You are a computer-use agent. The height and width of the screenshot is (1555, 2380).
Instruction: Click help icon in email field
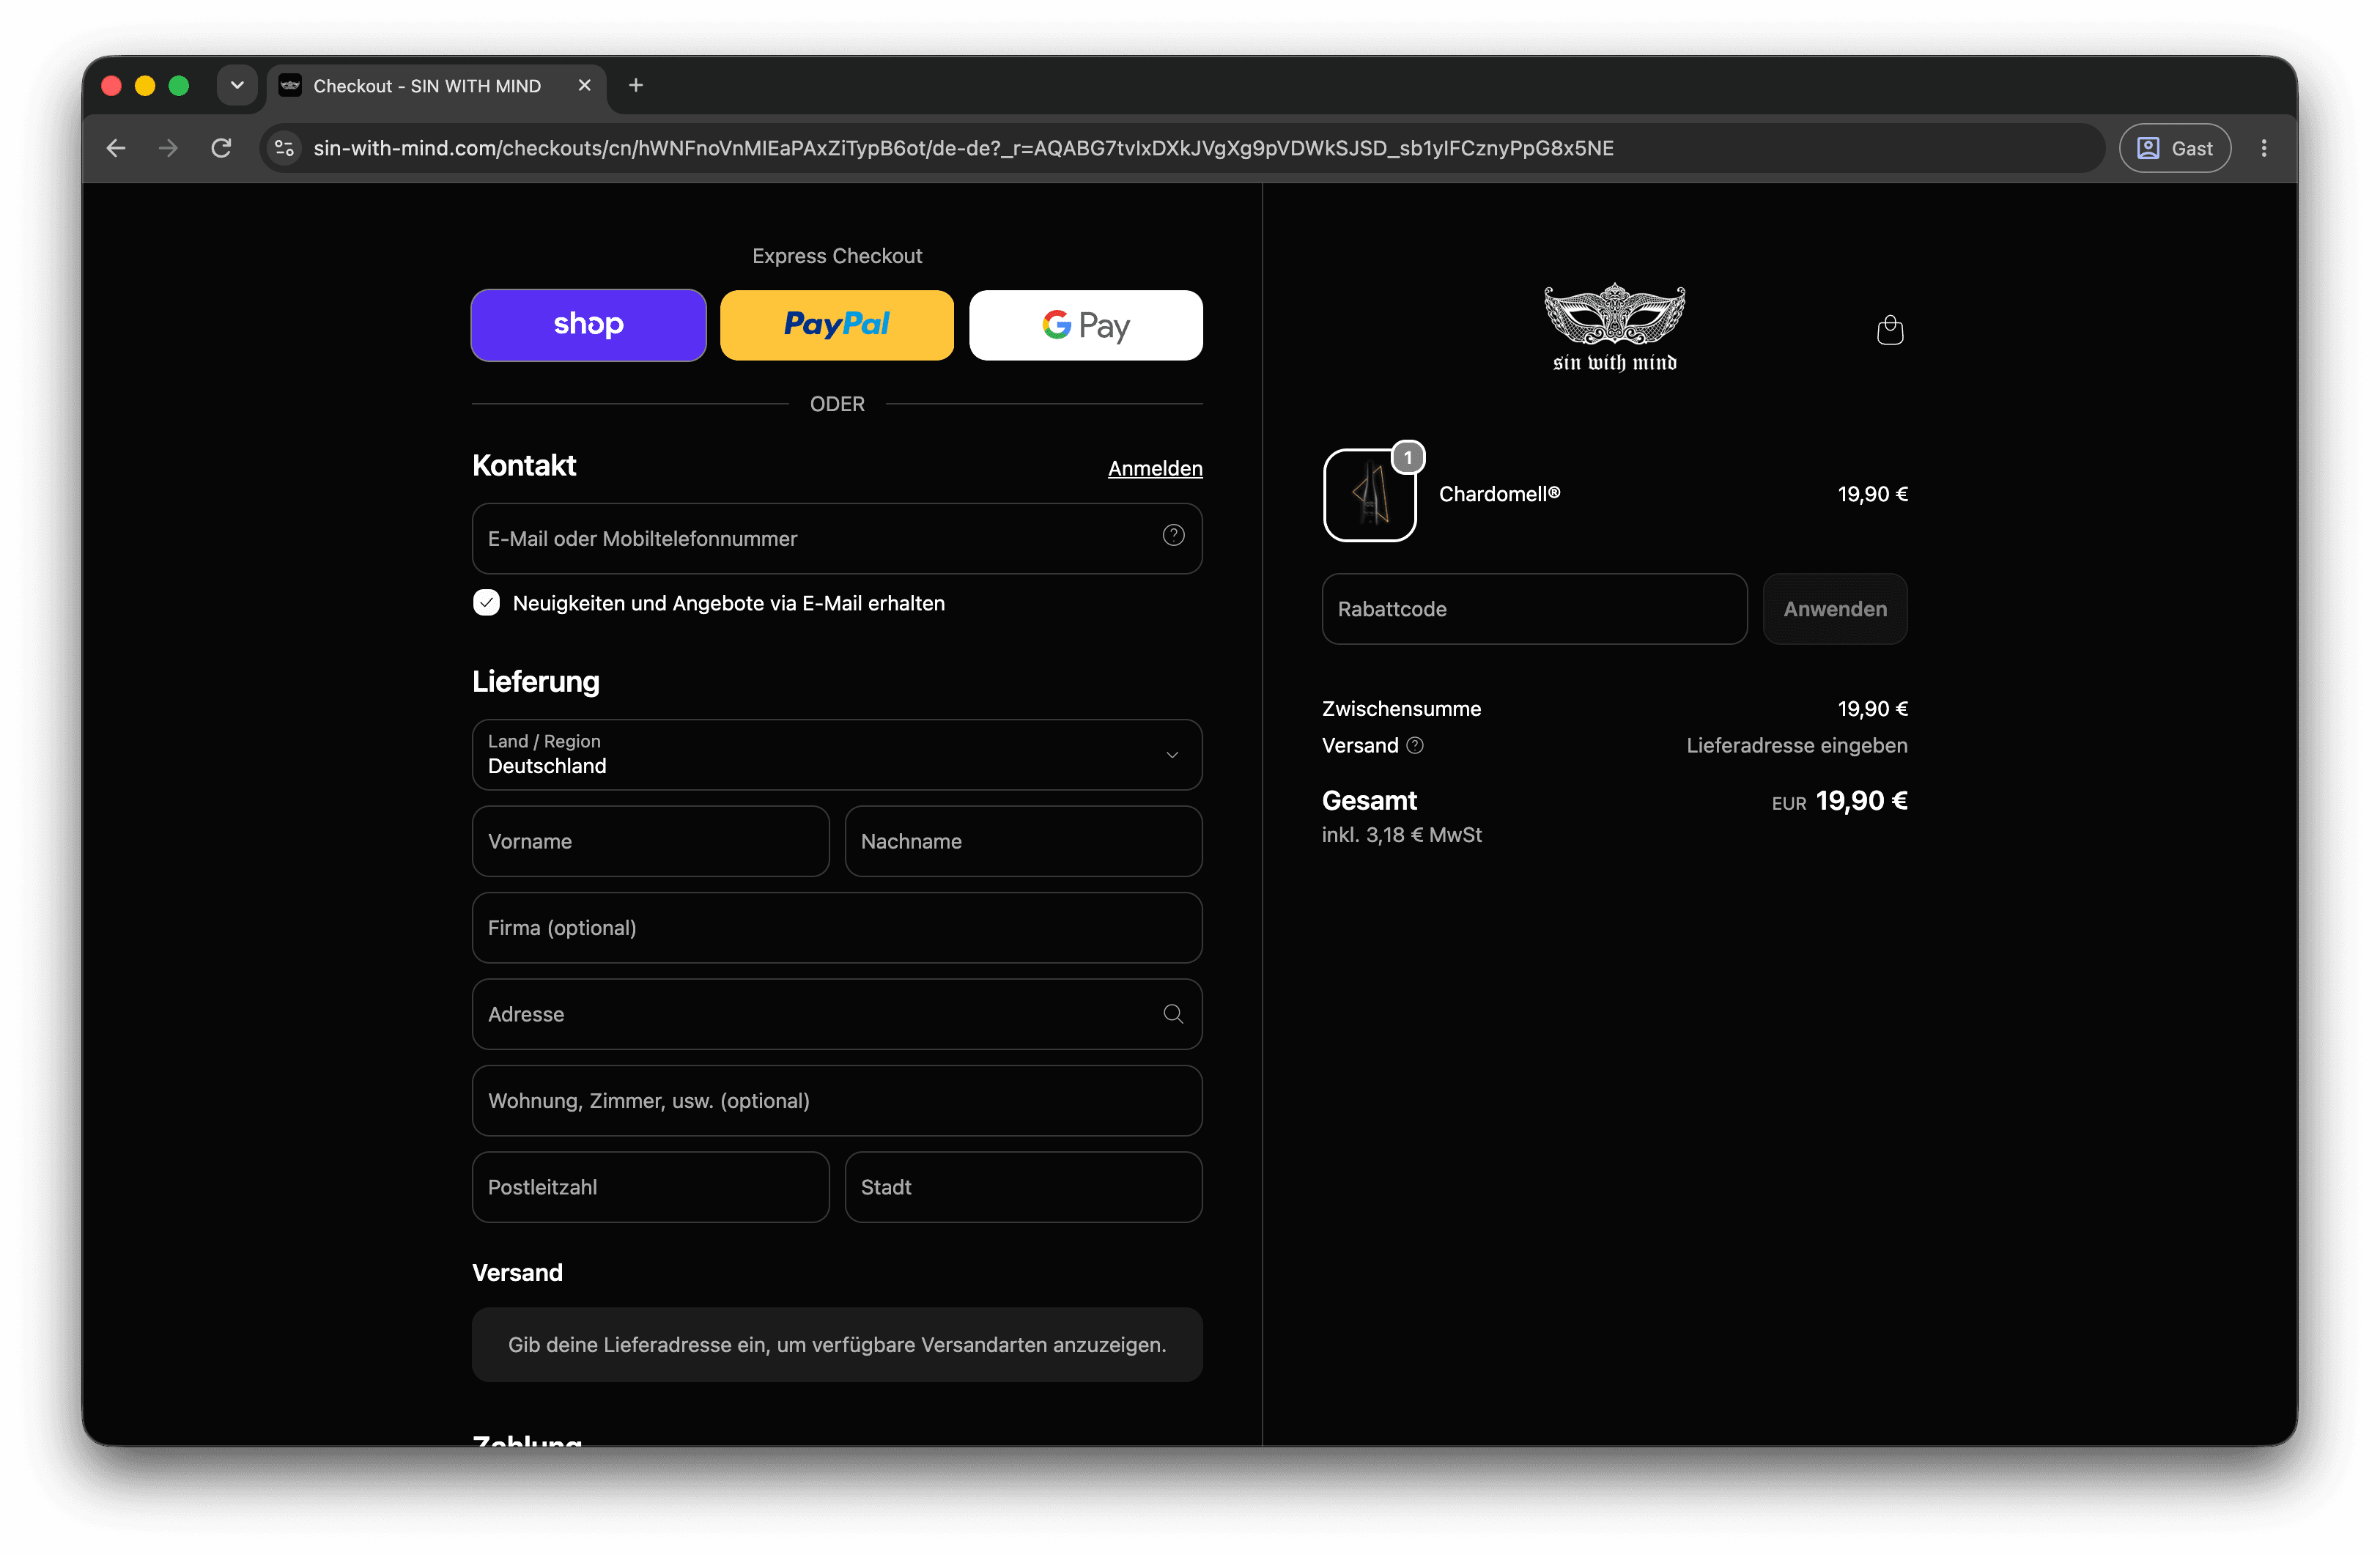(x=1173, y=536)
